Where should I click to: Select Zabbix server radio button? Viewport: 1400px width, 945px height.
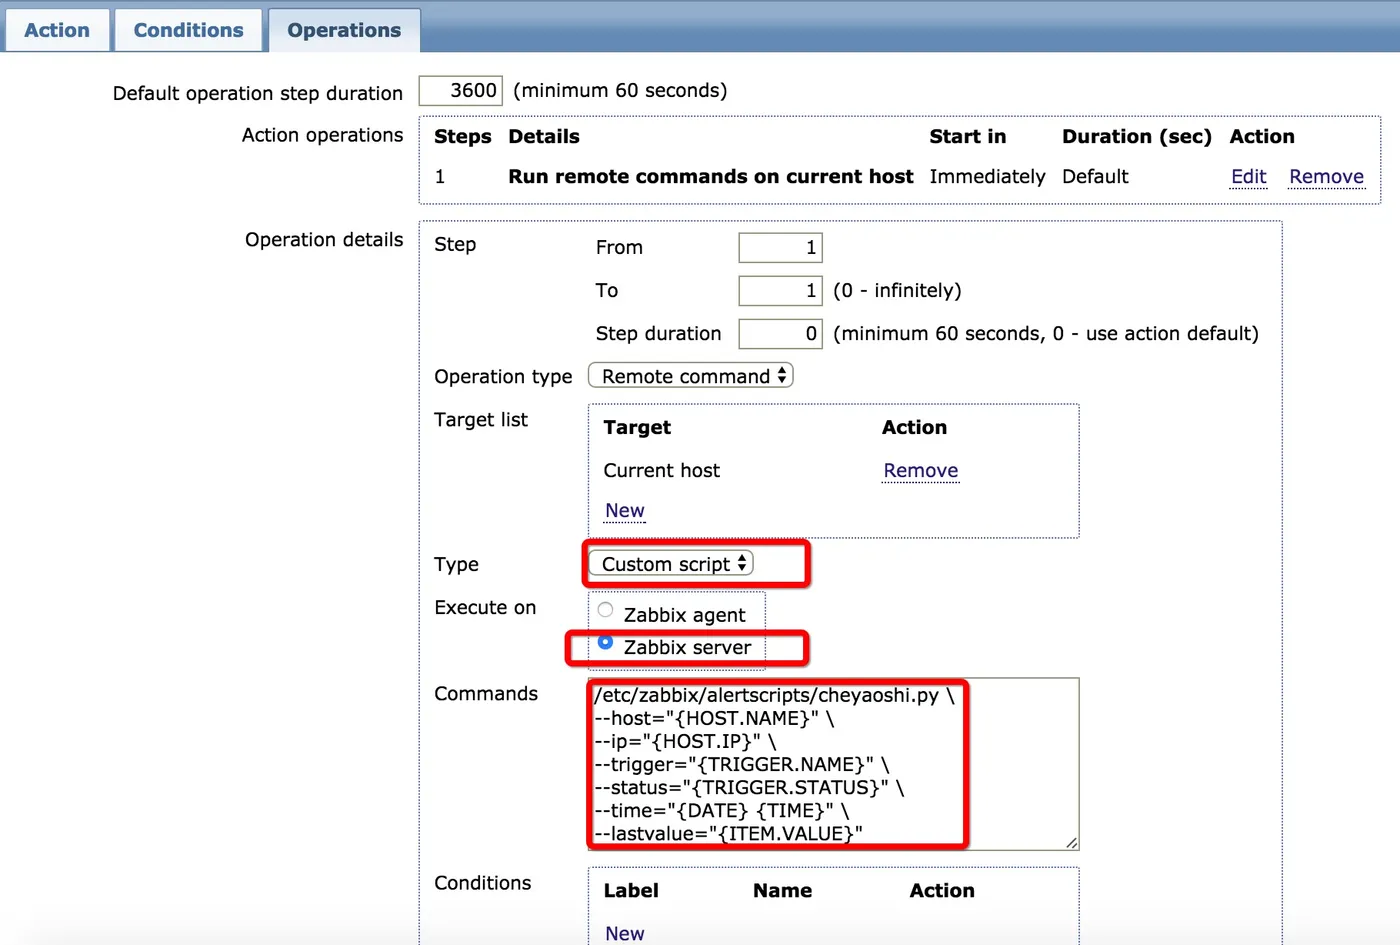coord(605,643)
